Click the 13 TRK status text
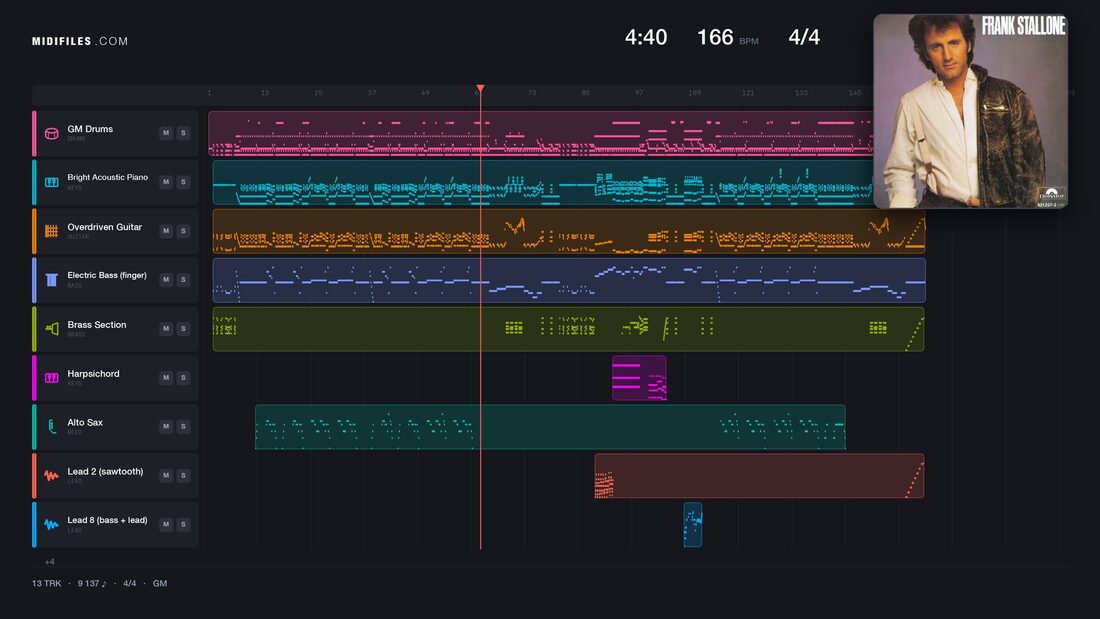The width and height of the screenshot is (1100, 619). pos(46,583)
